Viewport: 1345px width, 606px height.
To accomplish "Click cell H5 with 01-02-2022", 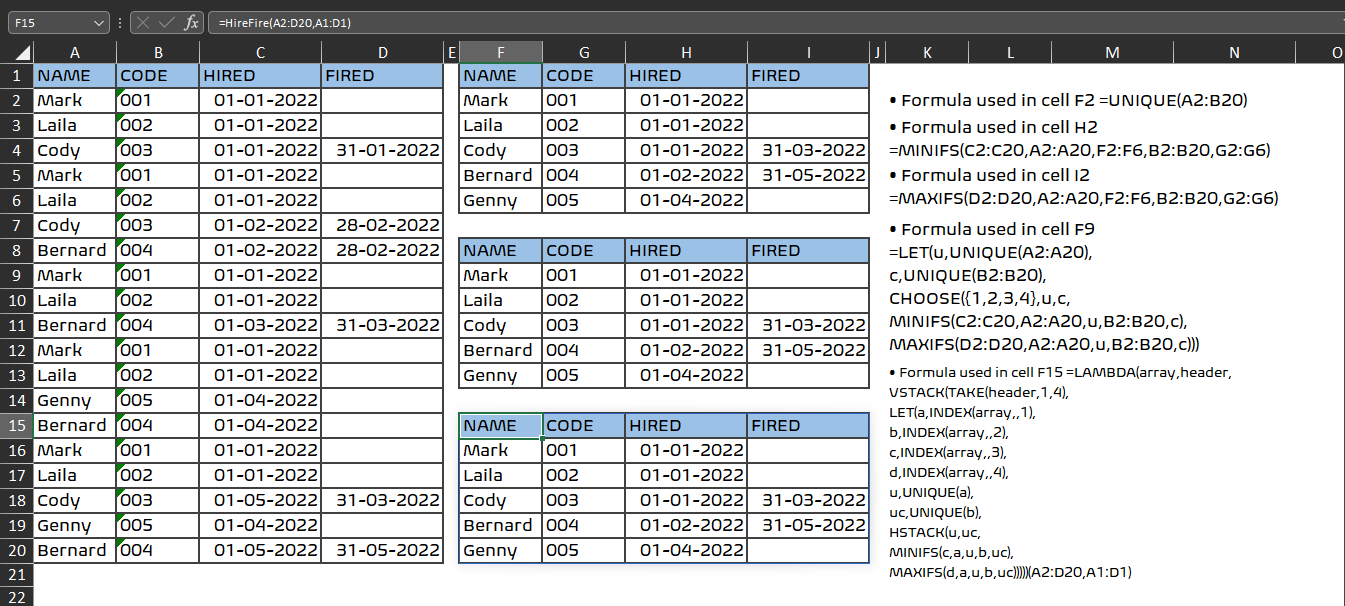I will pyautogui.click(x=687, y=175).
